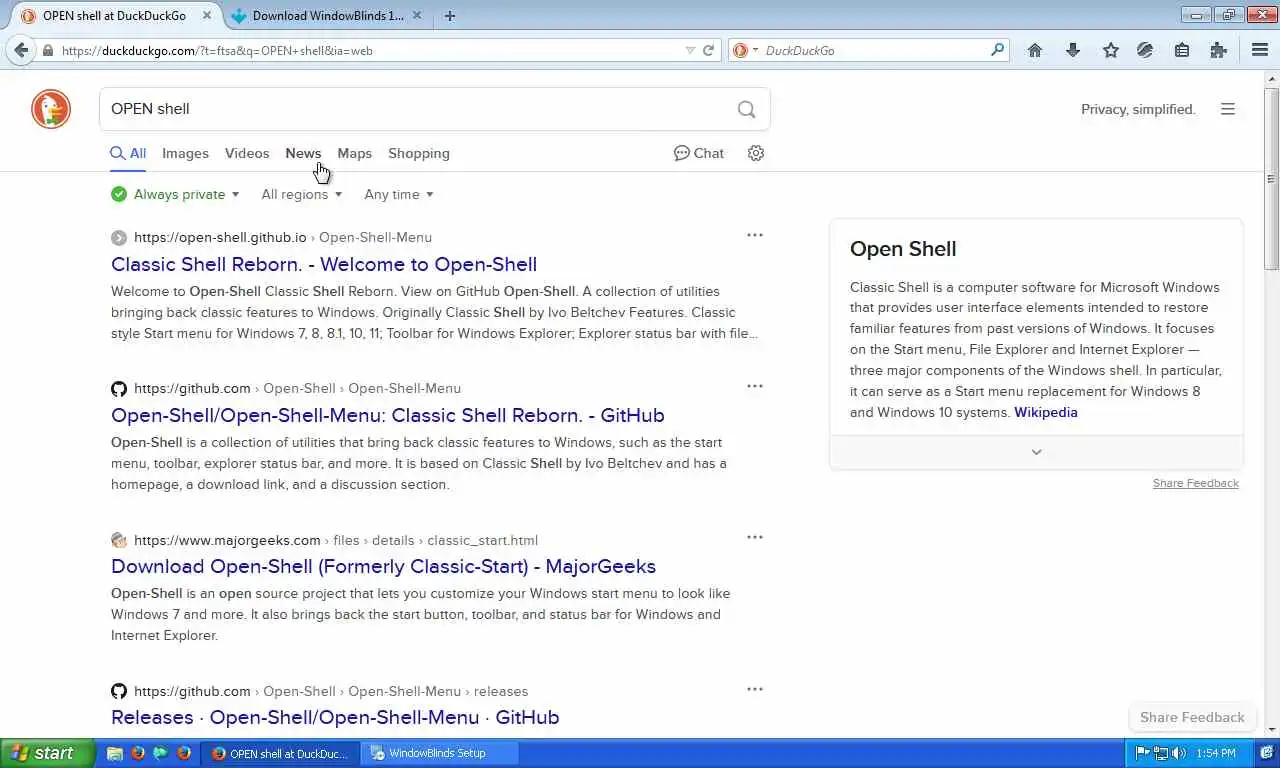
Task: Open the Downloads arrow icon
Action: click(x=1073, y=50)
